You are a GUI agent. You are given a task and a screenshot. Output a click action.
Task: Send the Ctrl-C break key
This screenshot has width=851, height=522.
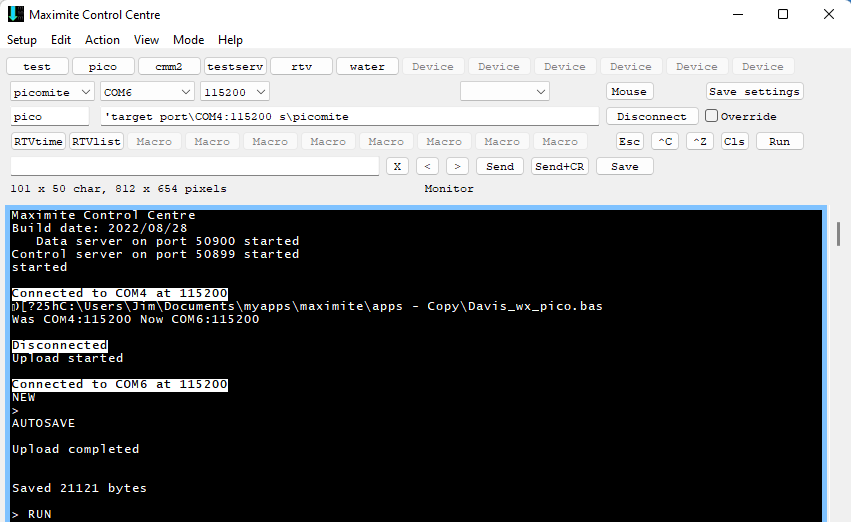pos(666,141)
